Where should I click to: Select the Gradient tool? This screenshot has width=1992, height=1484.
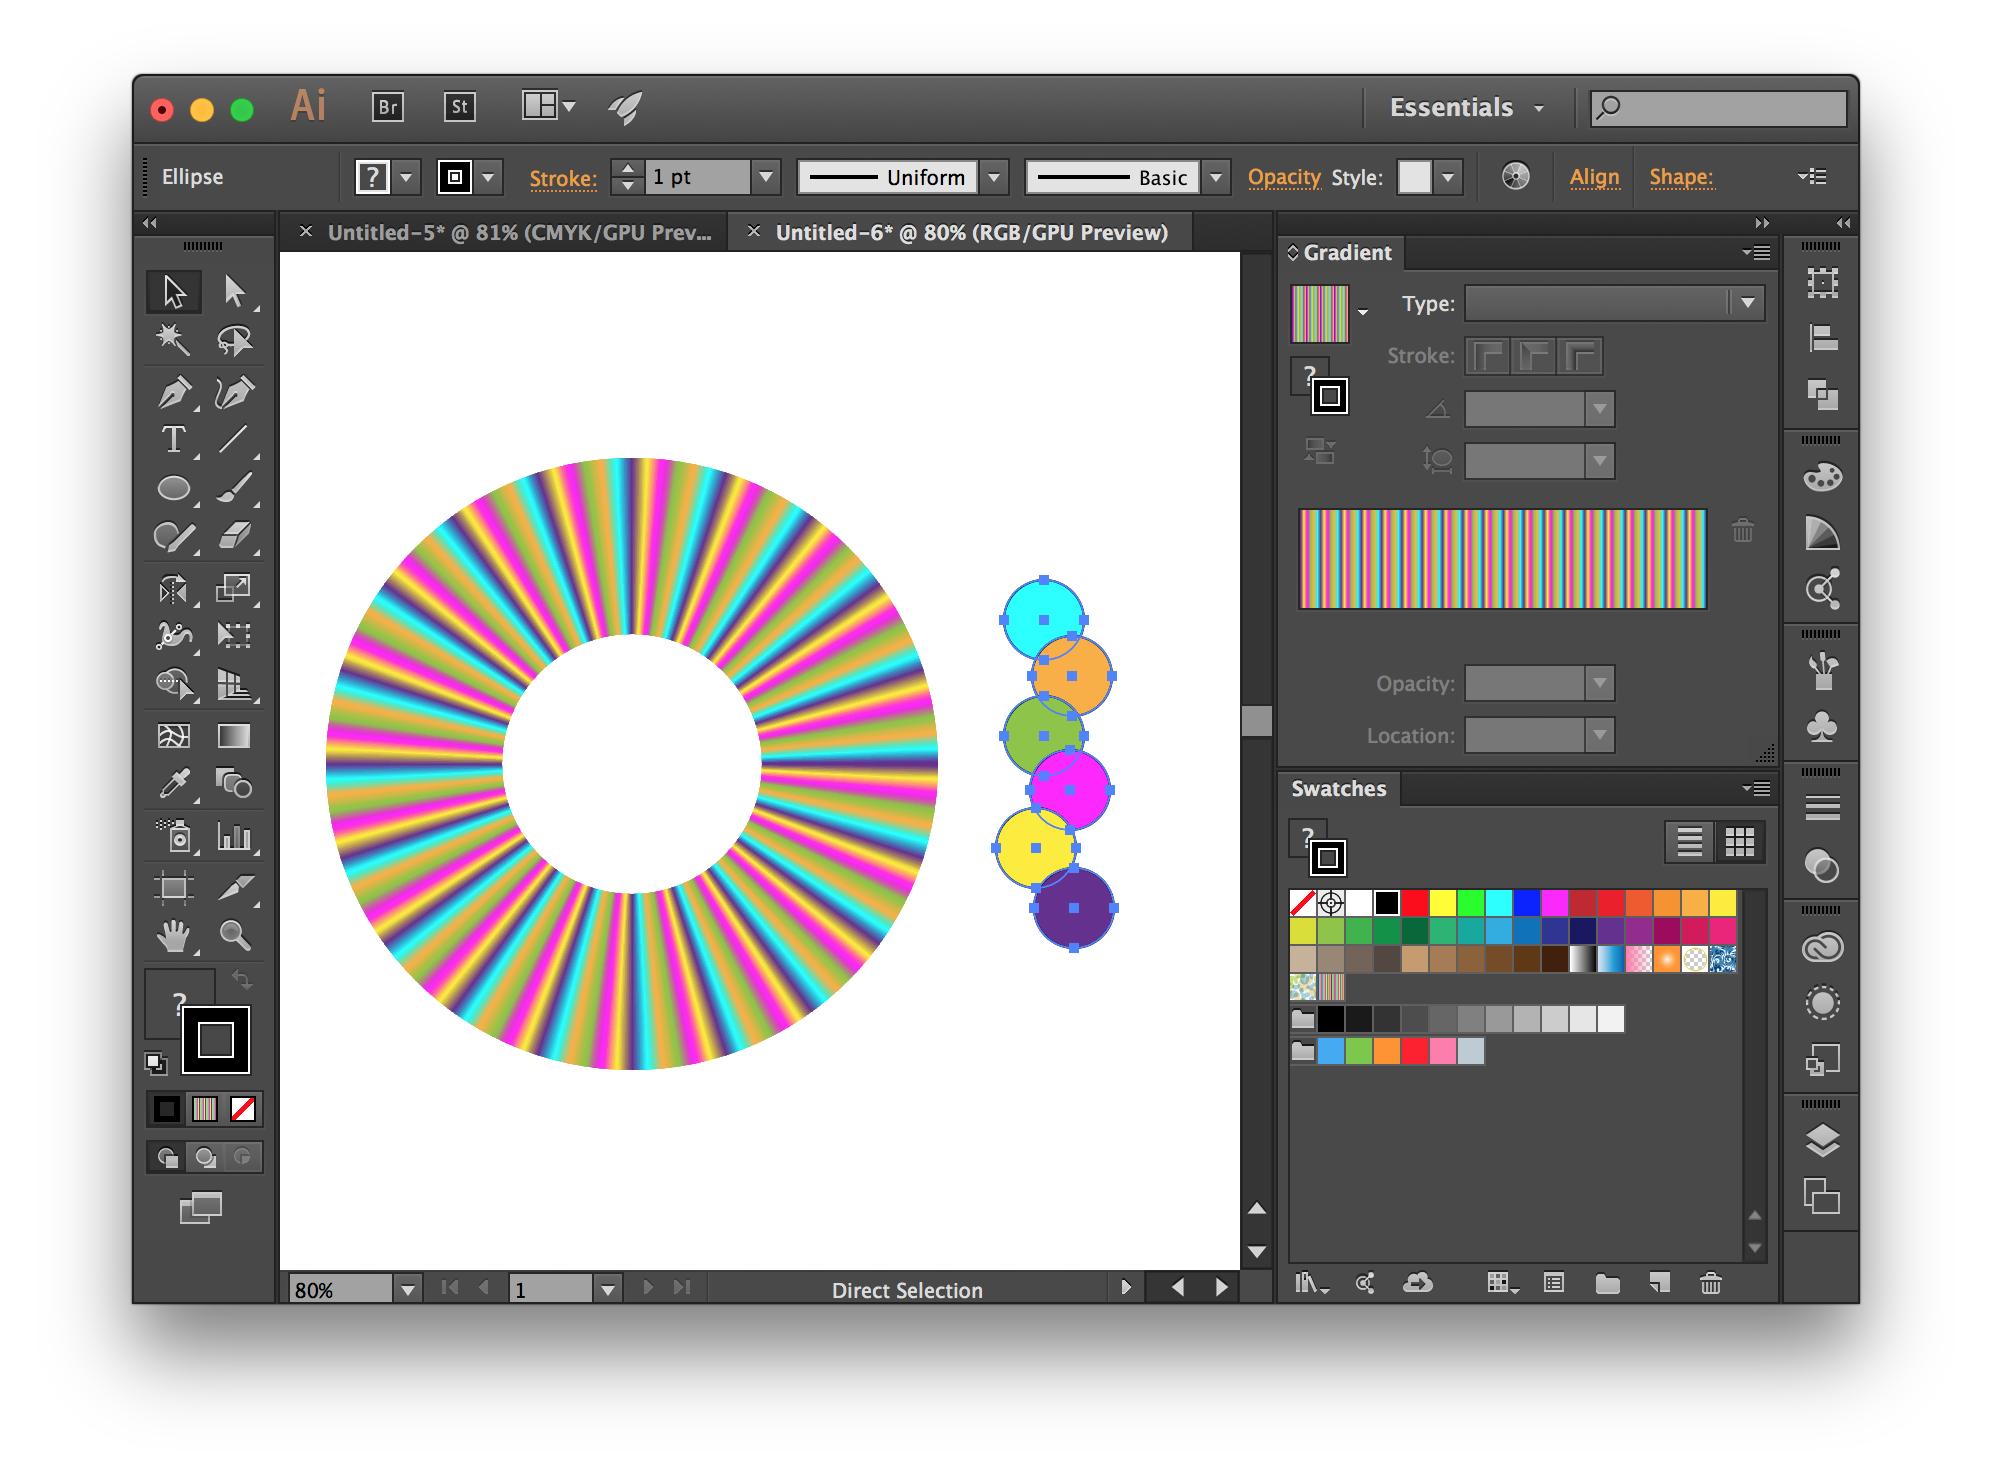[234, 736]
